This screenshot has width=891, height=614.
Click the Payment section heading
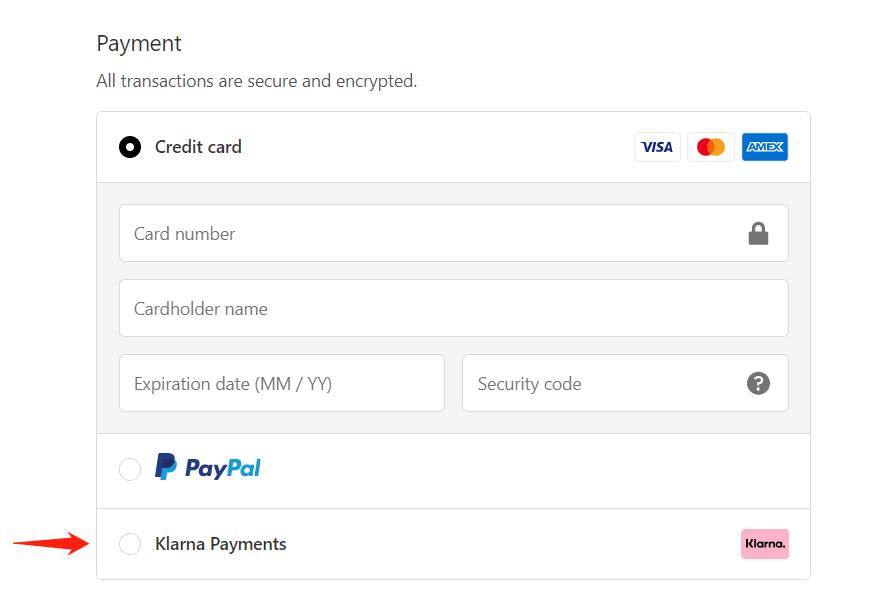click(x=139, y=44)
